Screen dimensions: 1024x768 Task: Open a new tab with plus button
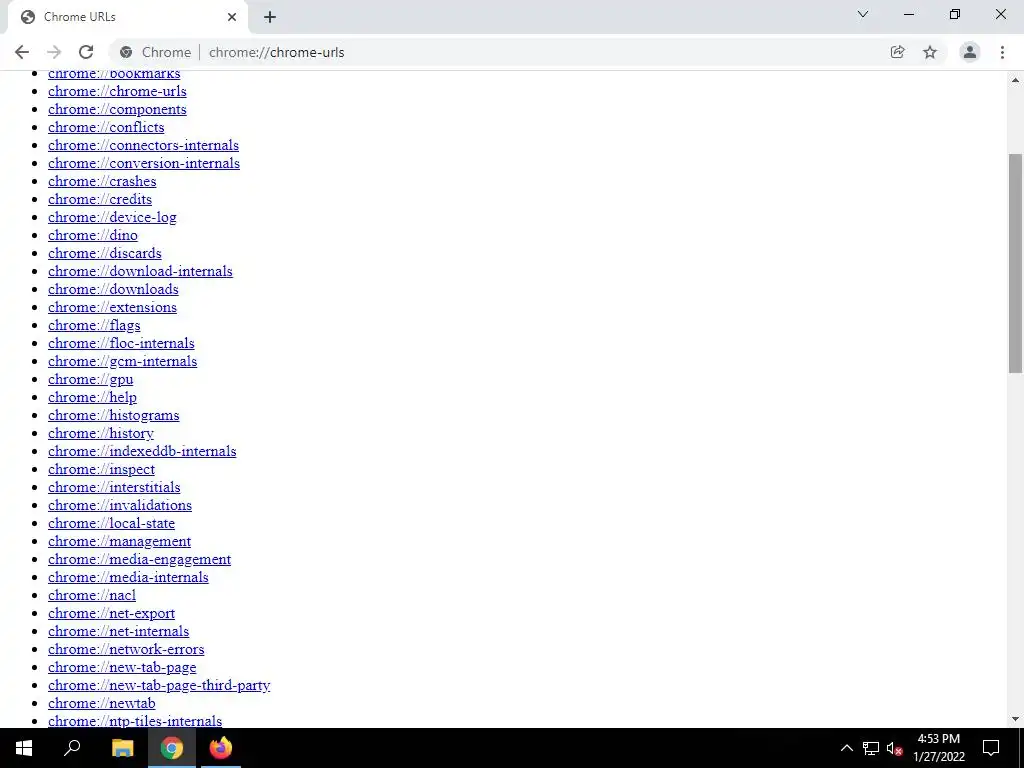[x=270, y=18]
